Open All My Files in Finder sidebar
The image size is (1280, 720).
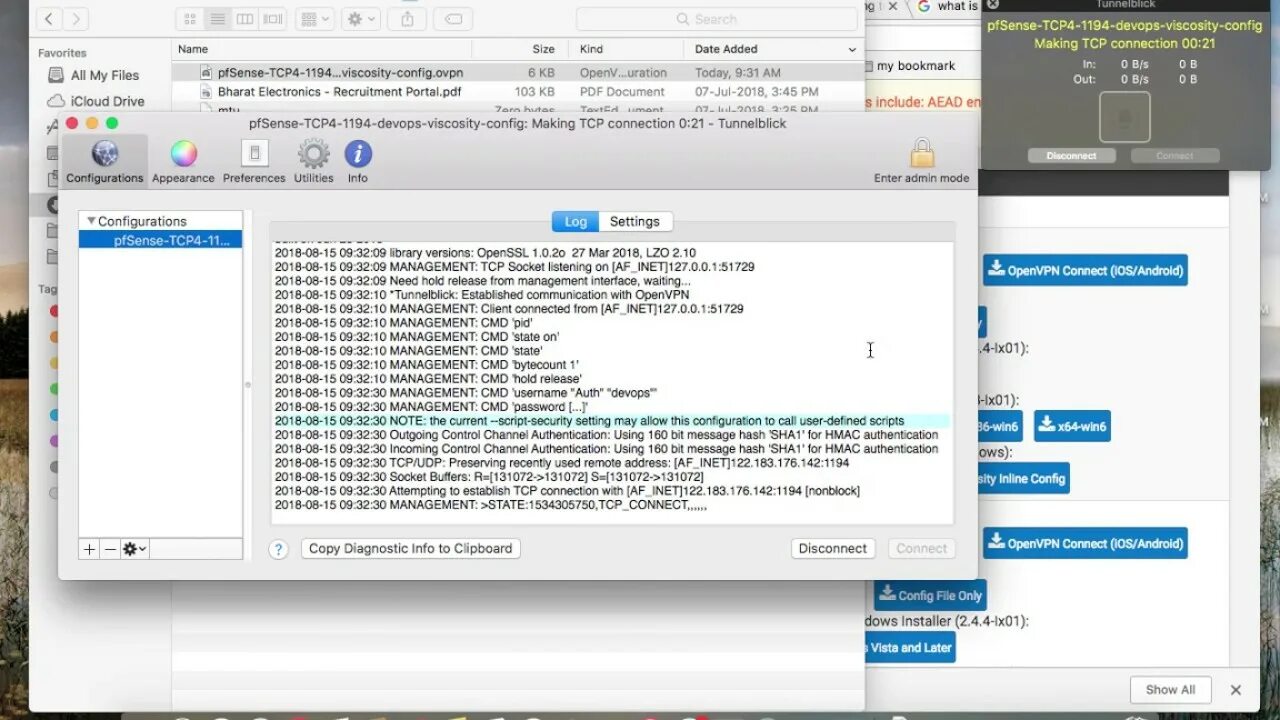[104, 75]
